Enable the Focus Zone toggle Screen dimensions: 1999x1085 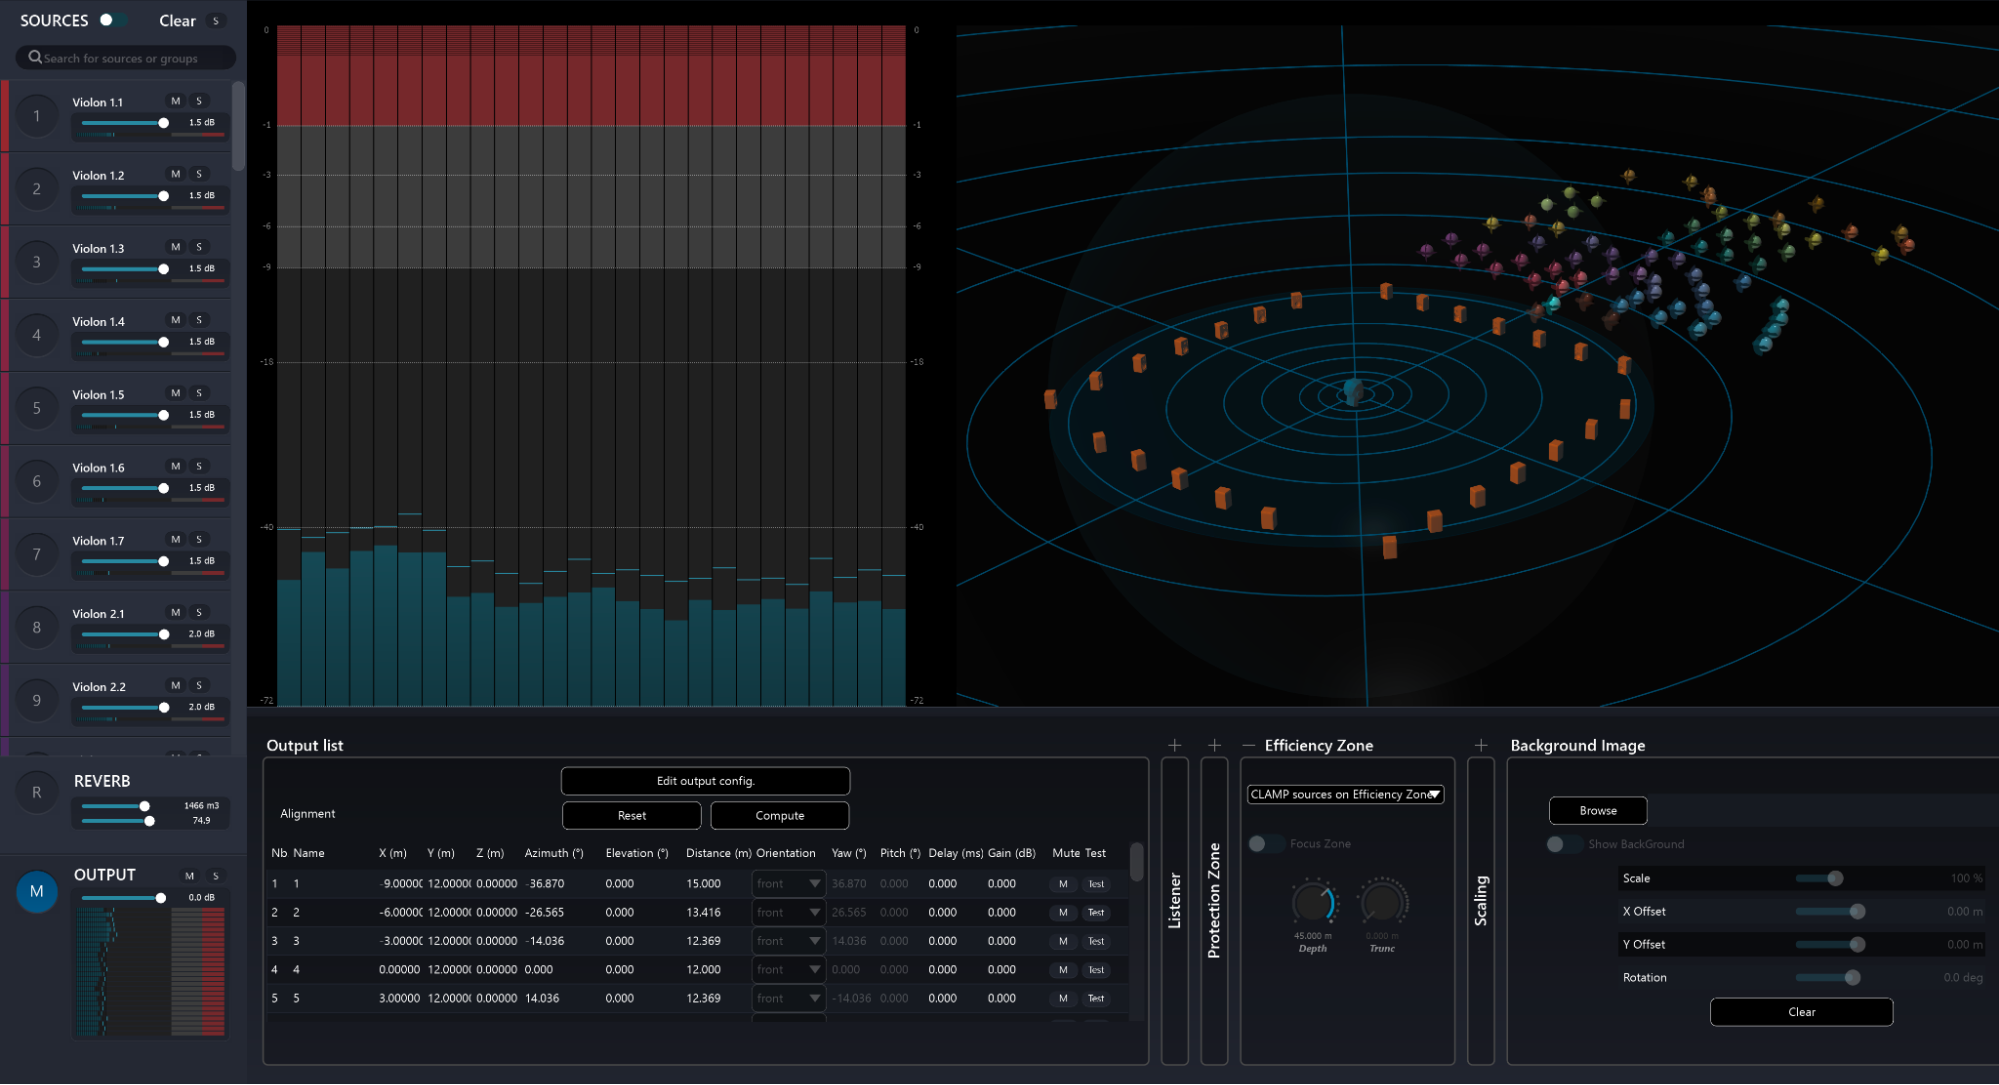[1265, 844]
